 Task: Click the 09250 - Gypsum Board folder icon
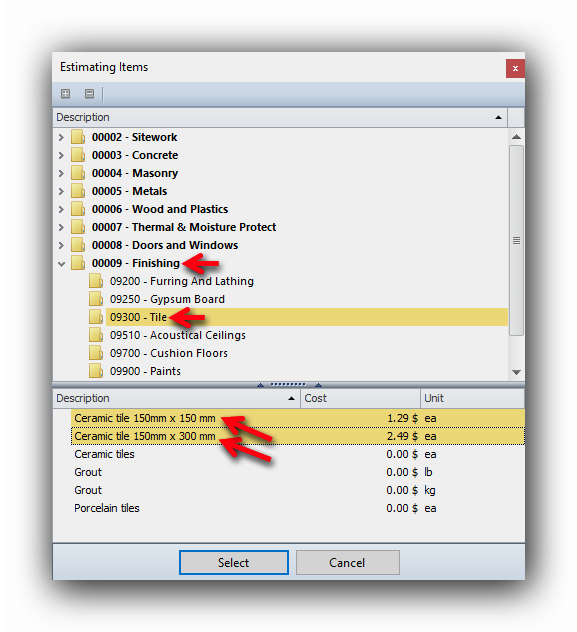coord(96,299)
